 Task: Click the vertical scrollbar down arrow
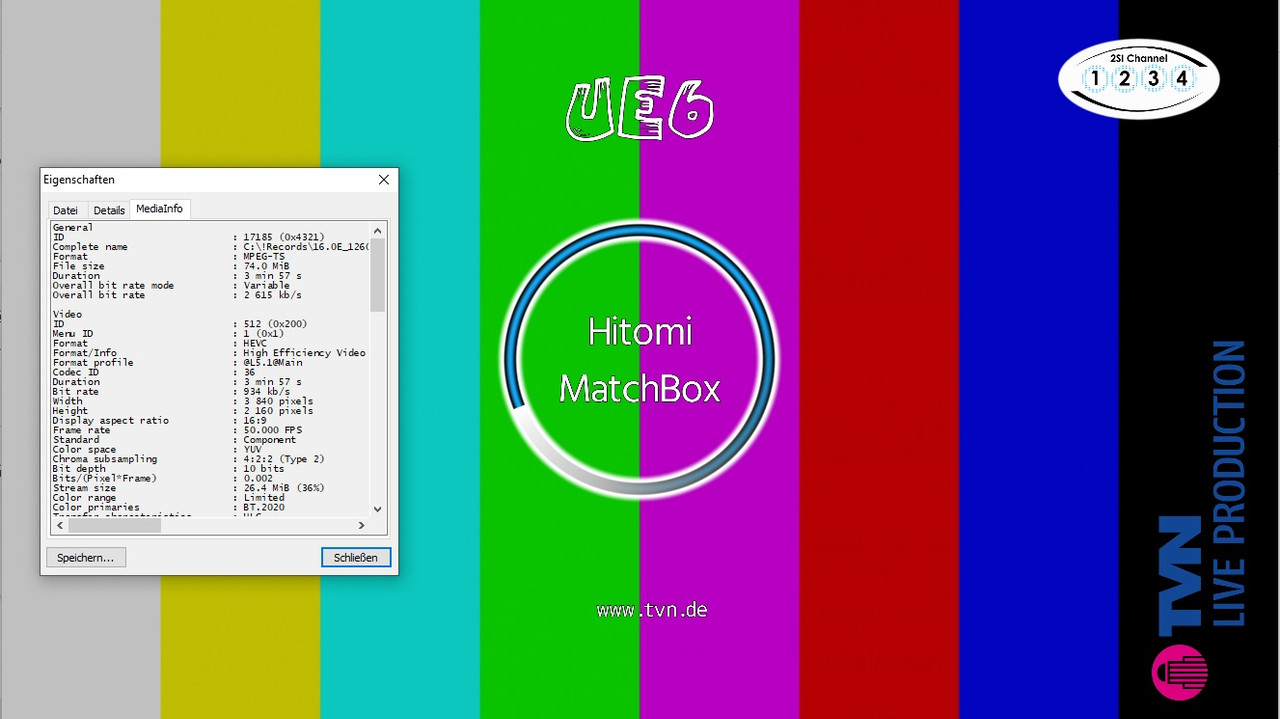377,508
